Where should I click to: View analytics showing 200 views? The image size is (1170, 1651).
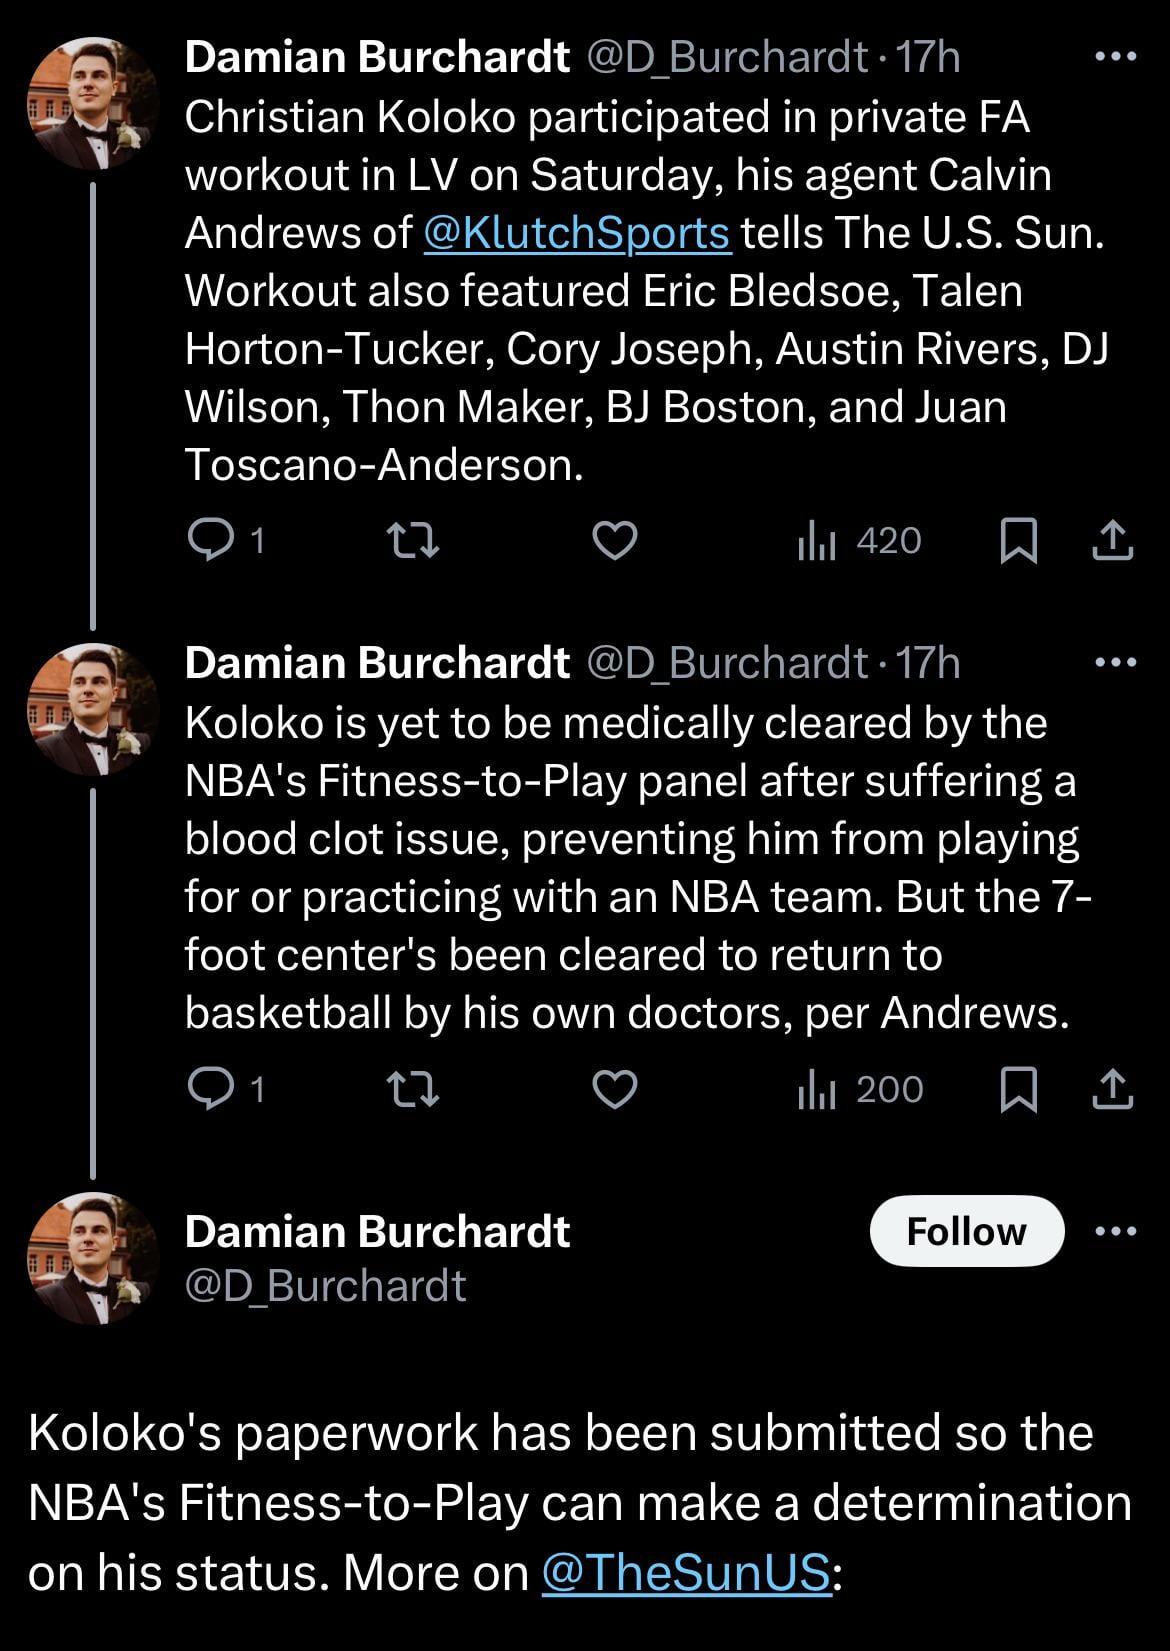click(860, 1089)
